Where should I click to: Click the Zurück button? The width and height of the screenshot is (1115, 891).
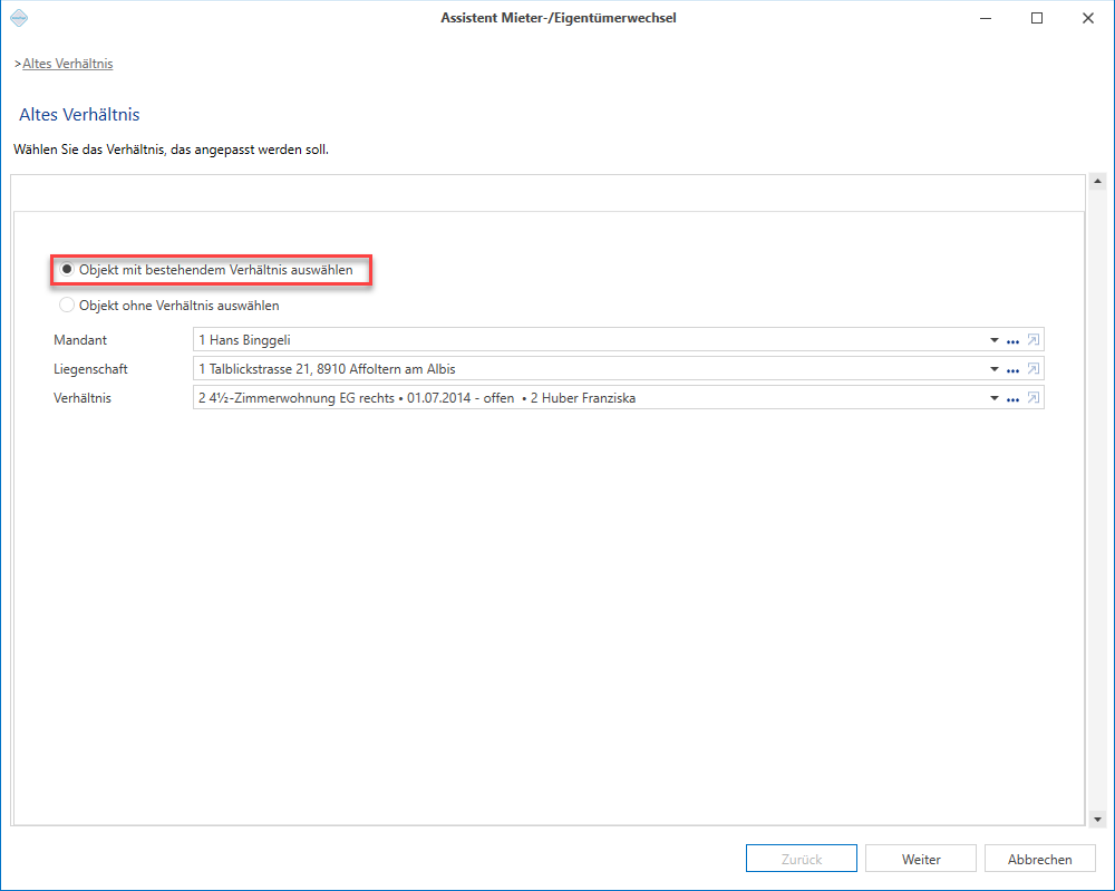[x=801, y=859]
